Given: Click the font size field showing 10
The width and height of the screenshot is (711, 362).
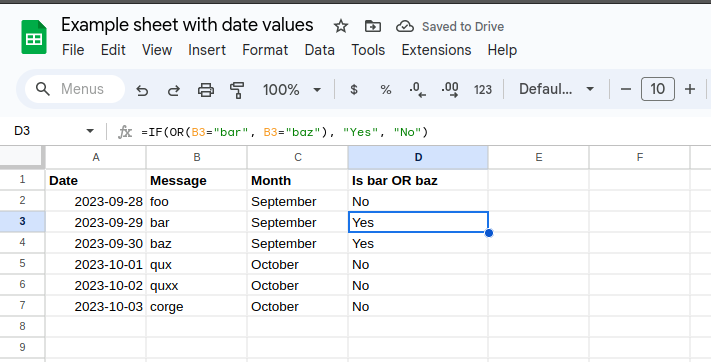Looking at the screenshot, I should point(657,89).
